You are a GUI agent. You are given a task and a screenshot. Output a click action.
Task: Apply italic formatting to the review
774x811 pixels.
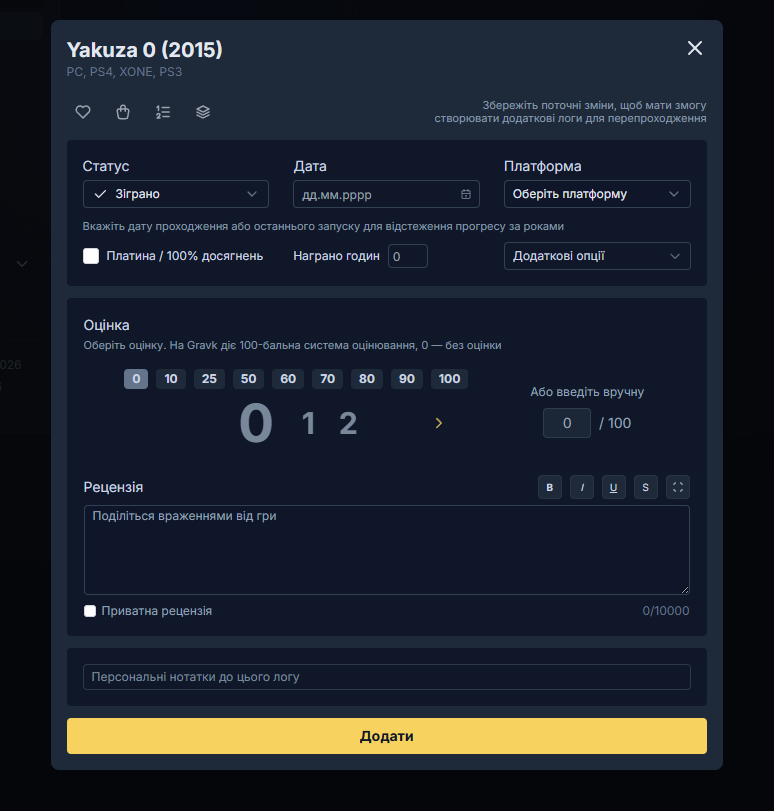click(582, 487)
